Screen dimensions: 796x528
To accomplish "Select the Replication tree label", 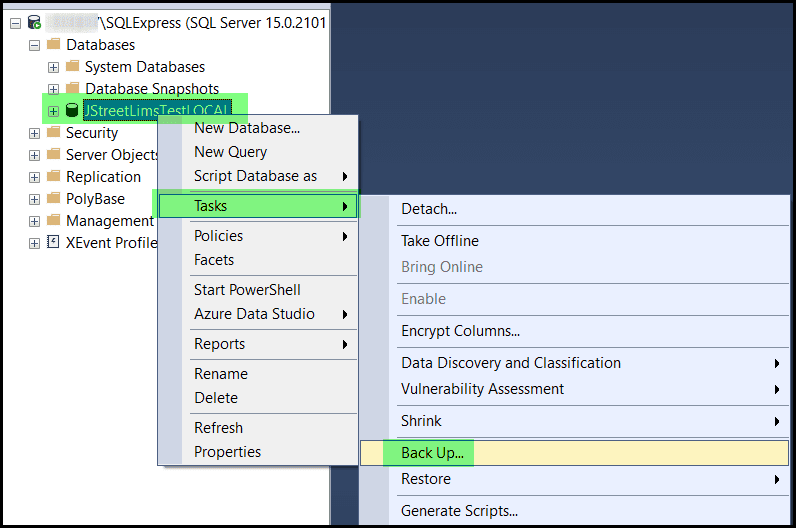I will click(x=104, y=177).
